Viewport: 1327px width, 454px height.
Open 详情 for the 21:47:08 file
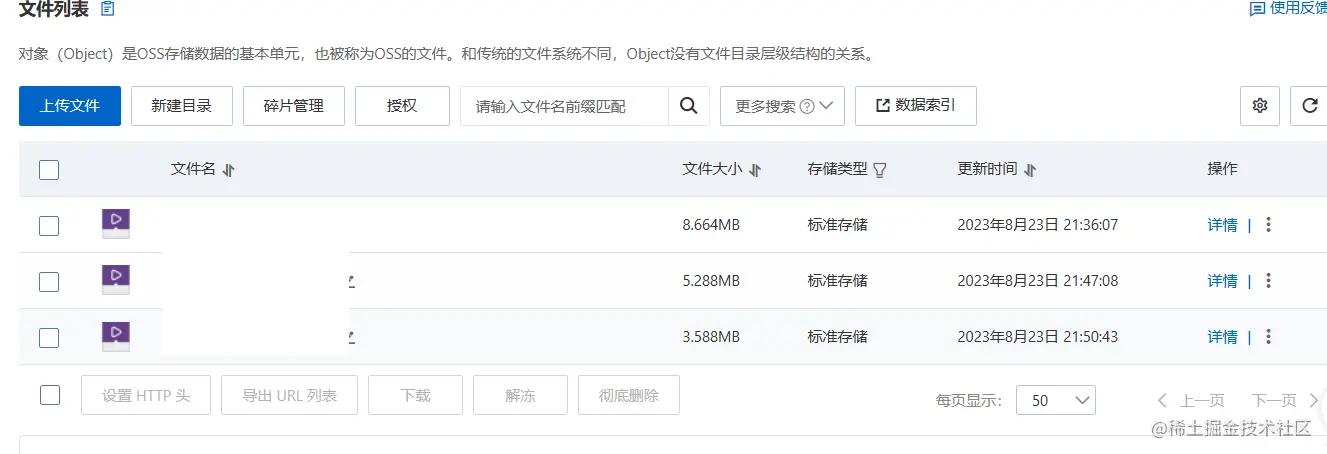tap(1222, 281)
